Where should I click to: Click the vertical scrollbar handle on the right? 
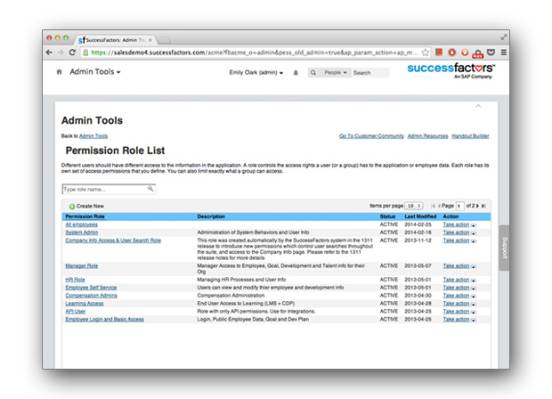(504, 248)
